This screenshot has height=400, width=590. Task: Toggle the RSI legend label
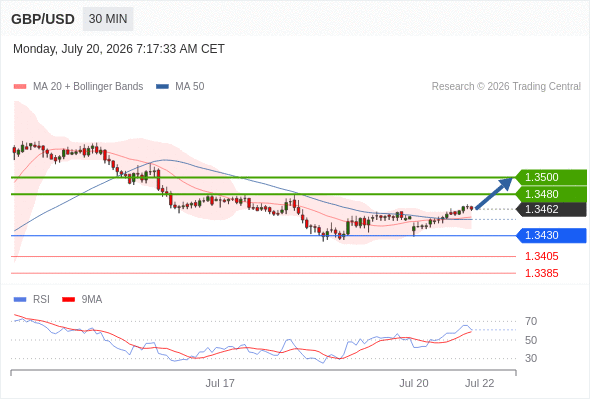[x=41, y=300]
